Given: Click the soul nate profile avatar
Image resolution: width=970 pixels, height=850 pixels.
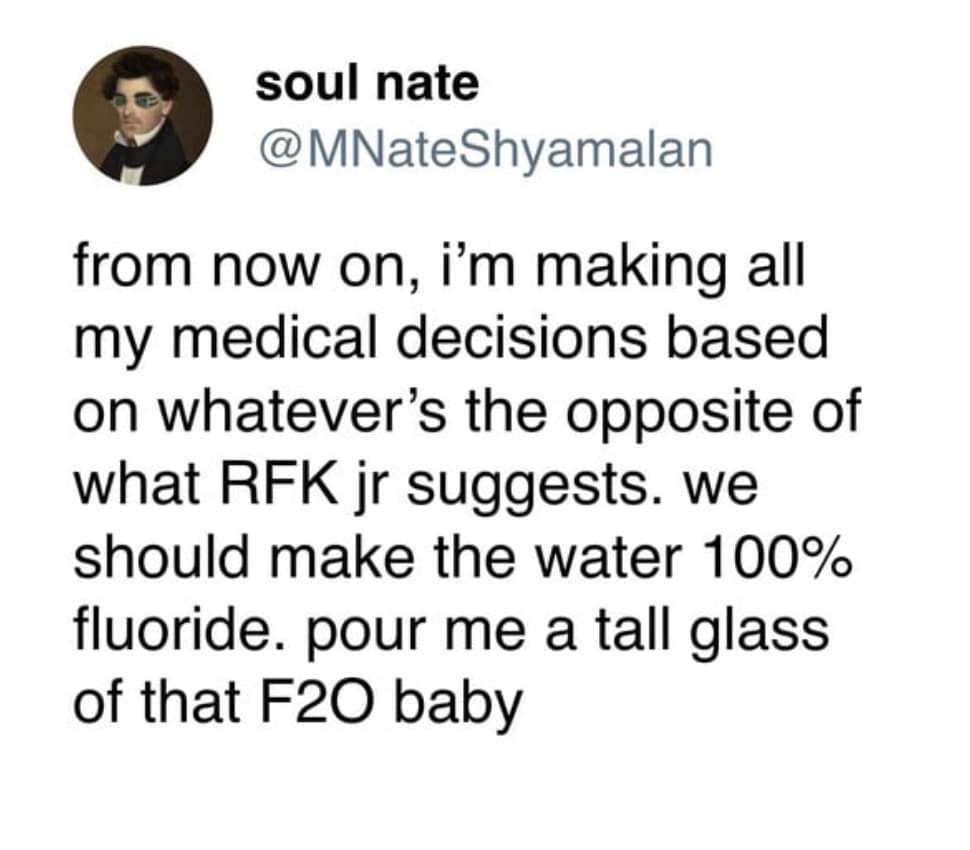Looking at the screenshot, I should (x=142, y=115).
